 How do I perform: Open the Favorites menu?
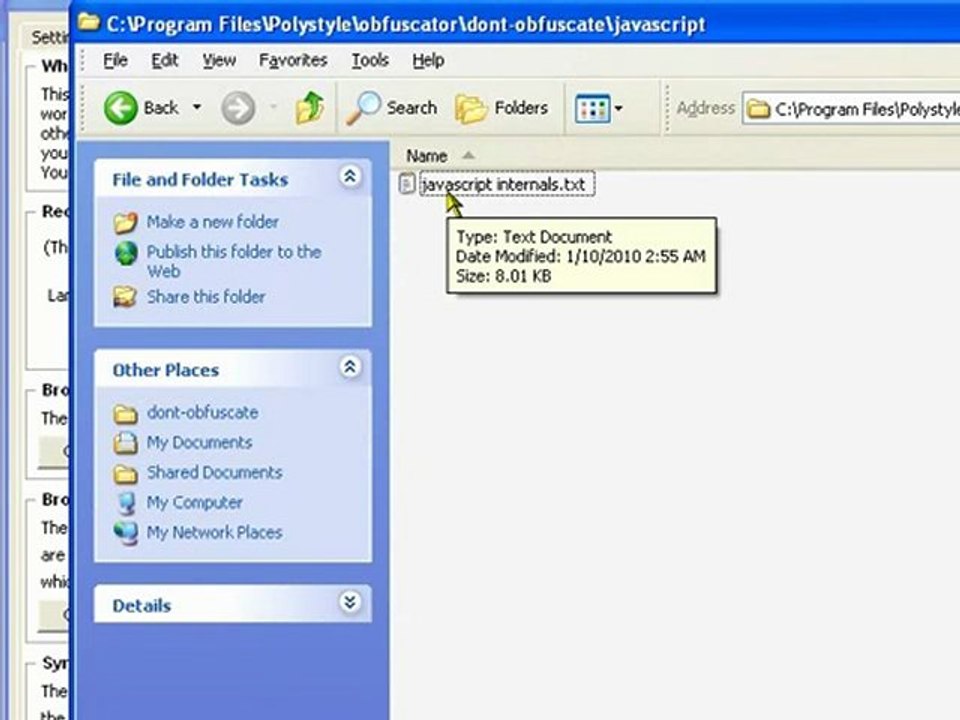pyautogui.click(x=292, y=61)
